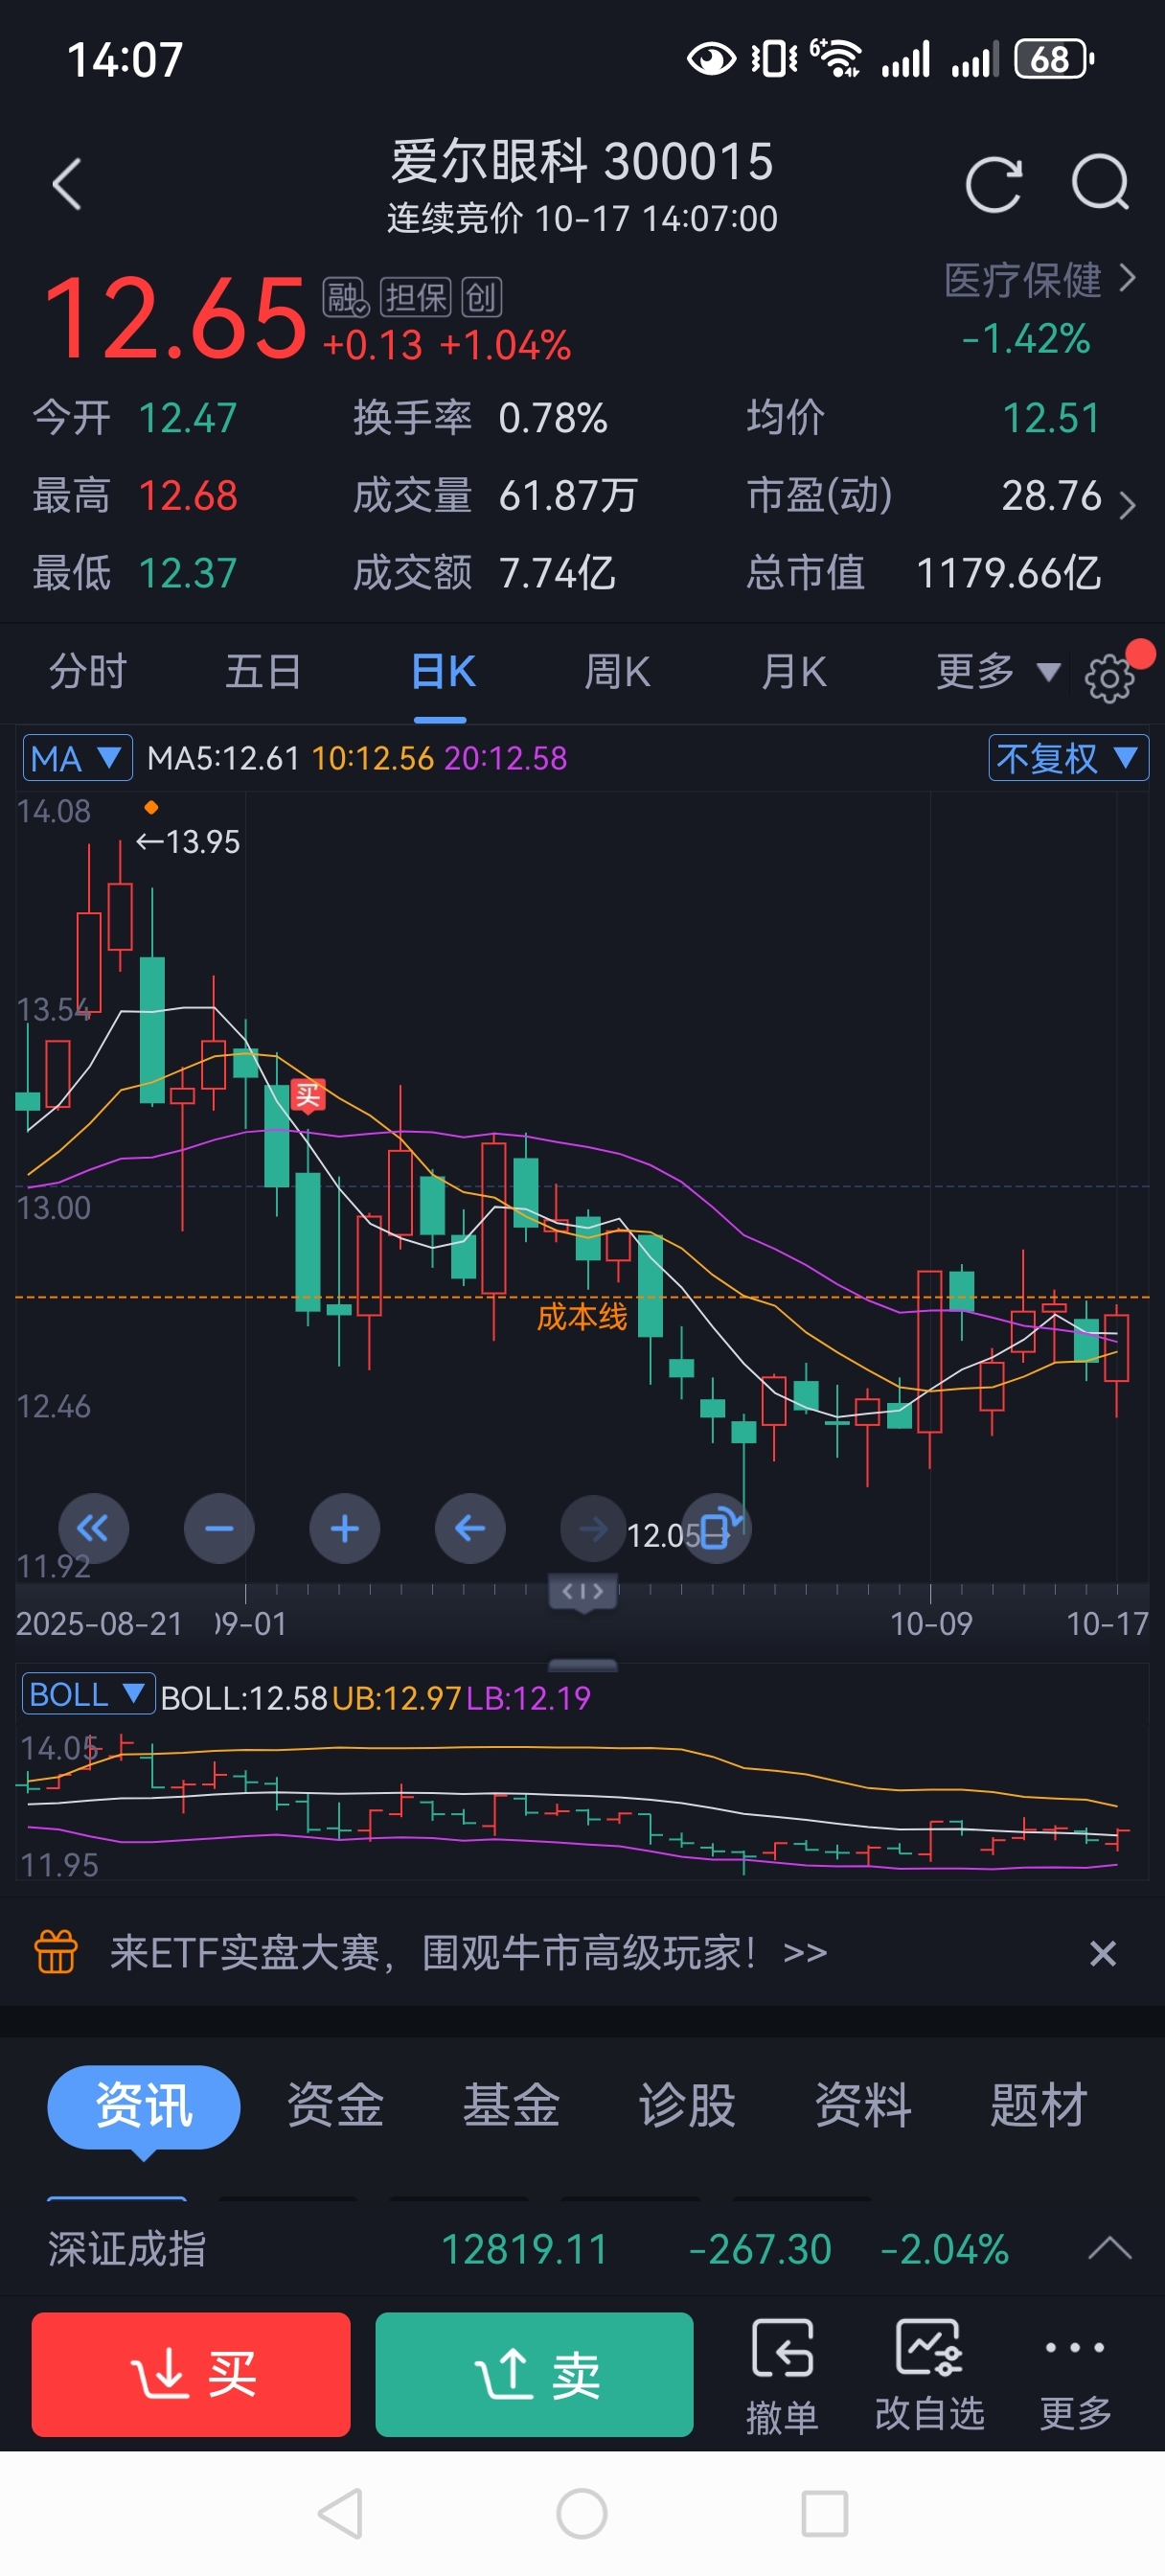Refresh the stock quote data
1165x2576 pixels.
pos(993,184)
